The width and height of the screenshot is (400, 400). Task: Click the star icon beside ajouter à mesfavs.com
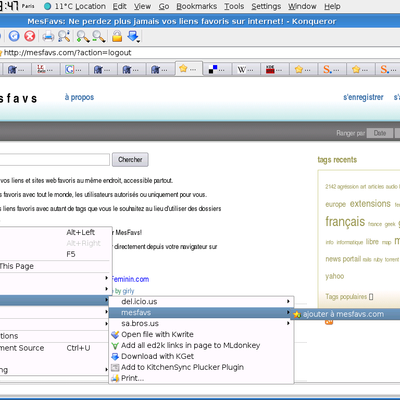point(297,314)
